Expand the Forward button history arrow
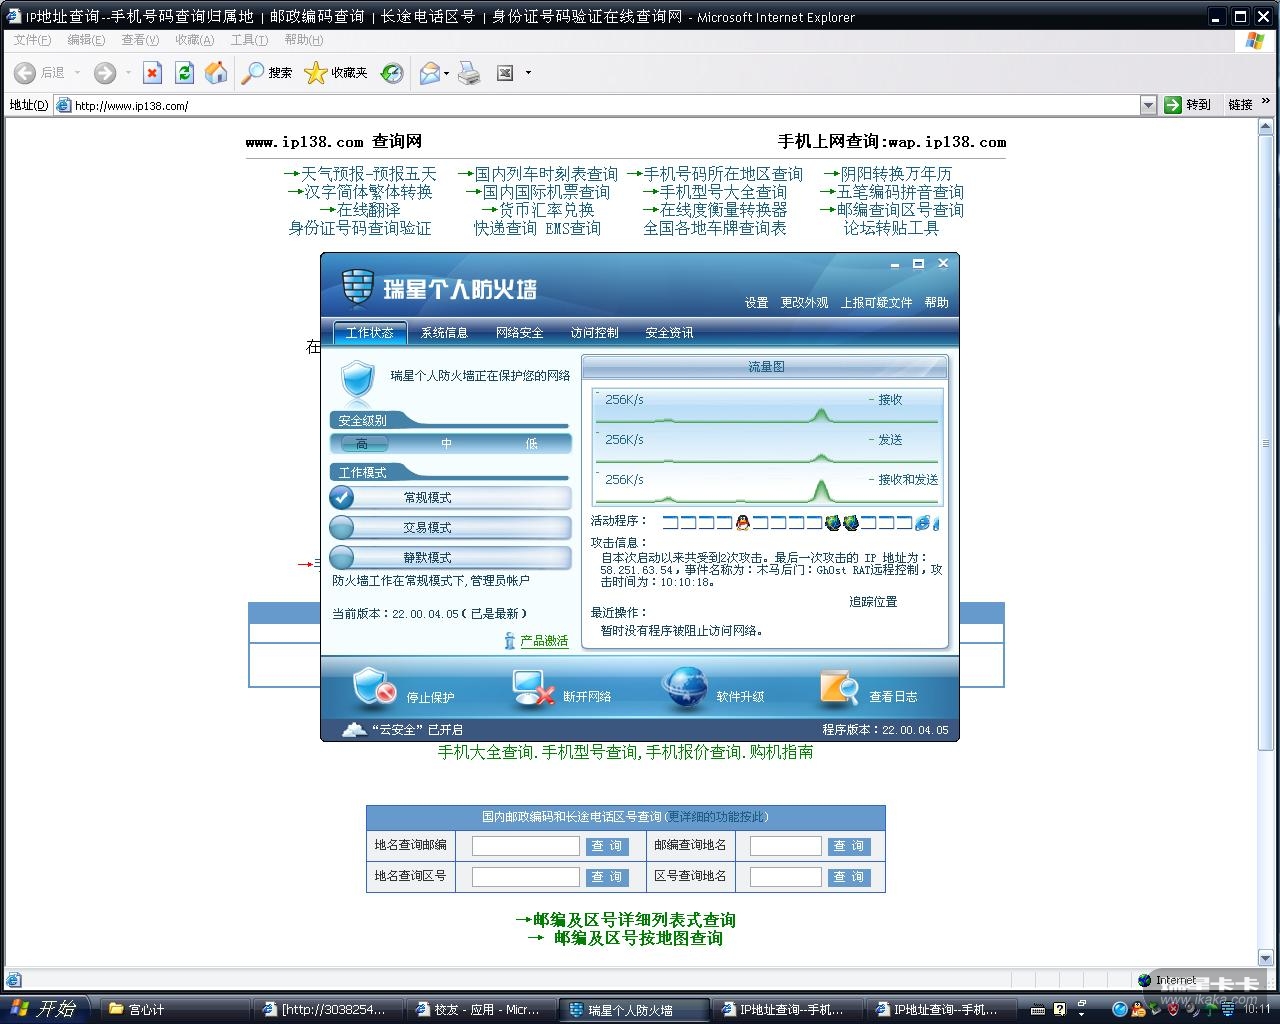Screen dimensions: 1280x1024 tap(128, 73)
